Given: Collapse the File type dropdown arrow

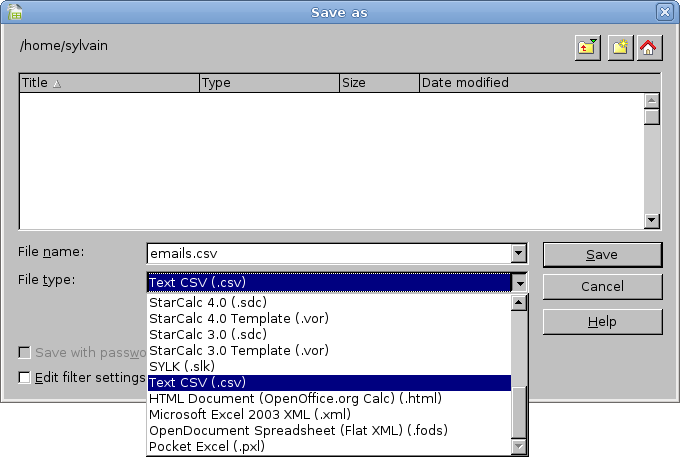Looking at the screenshot, I should point(518,283).
